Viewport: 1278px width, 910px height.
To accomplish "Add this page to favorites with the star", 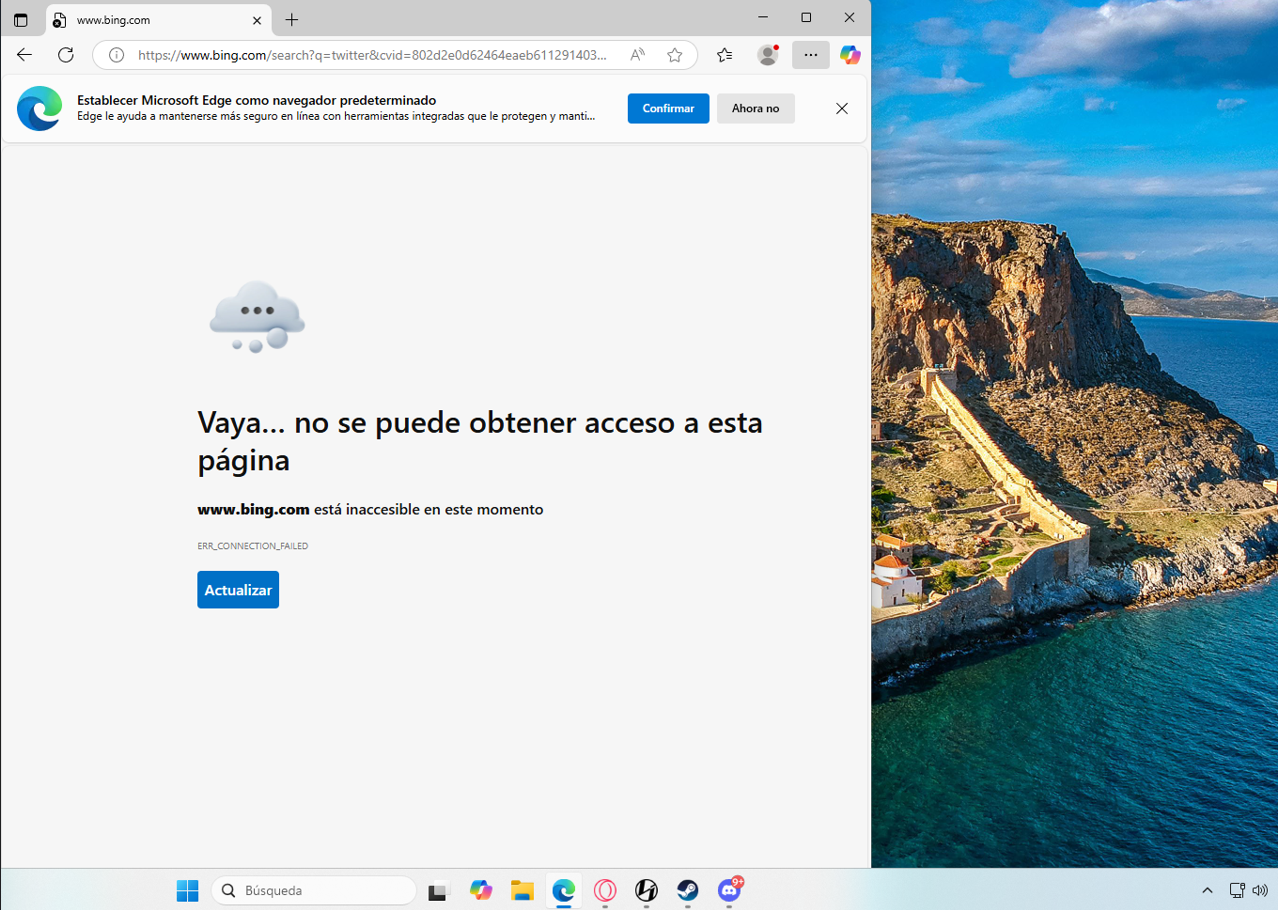I will [x=675, y=55].
